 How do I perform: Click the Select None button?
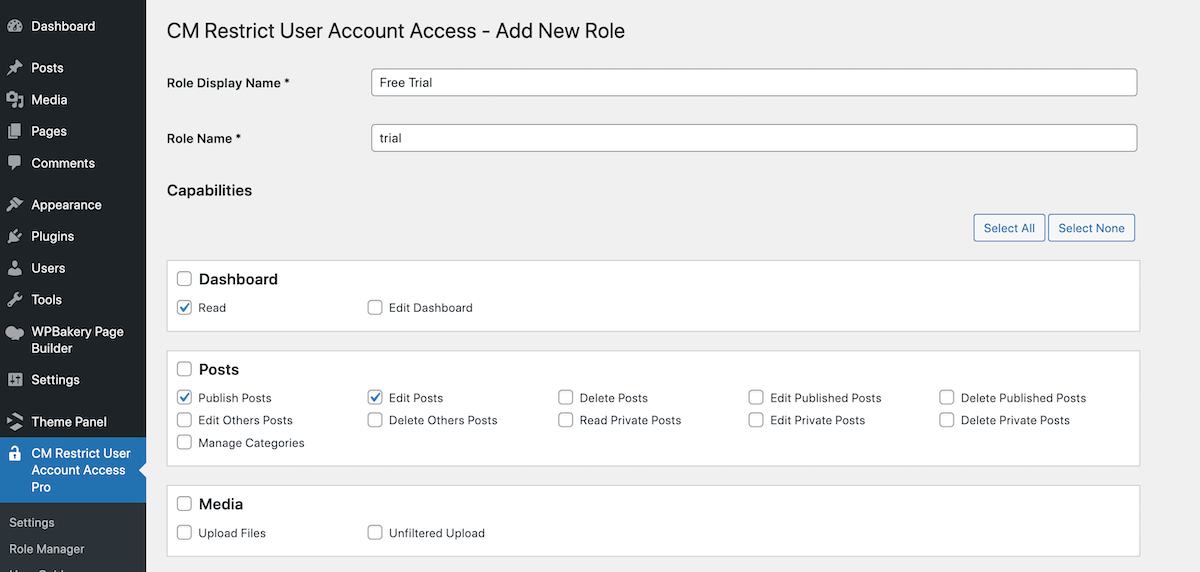(x=1091, y=228)
